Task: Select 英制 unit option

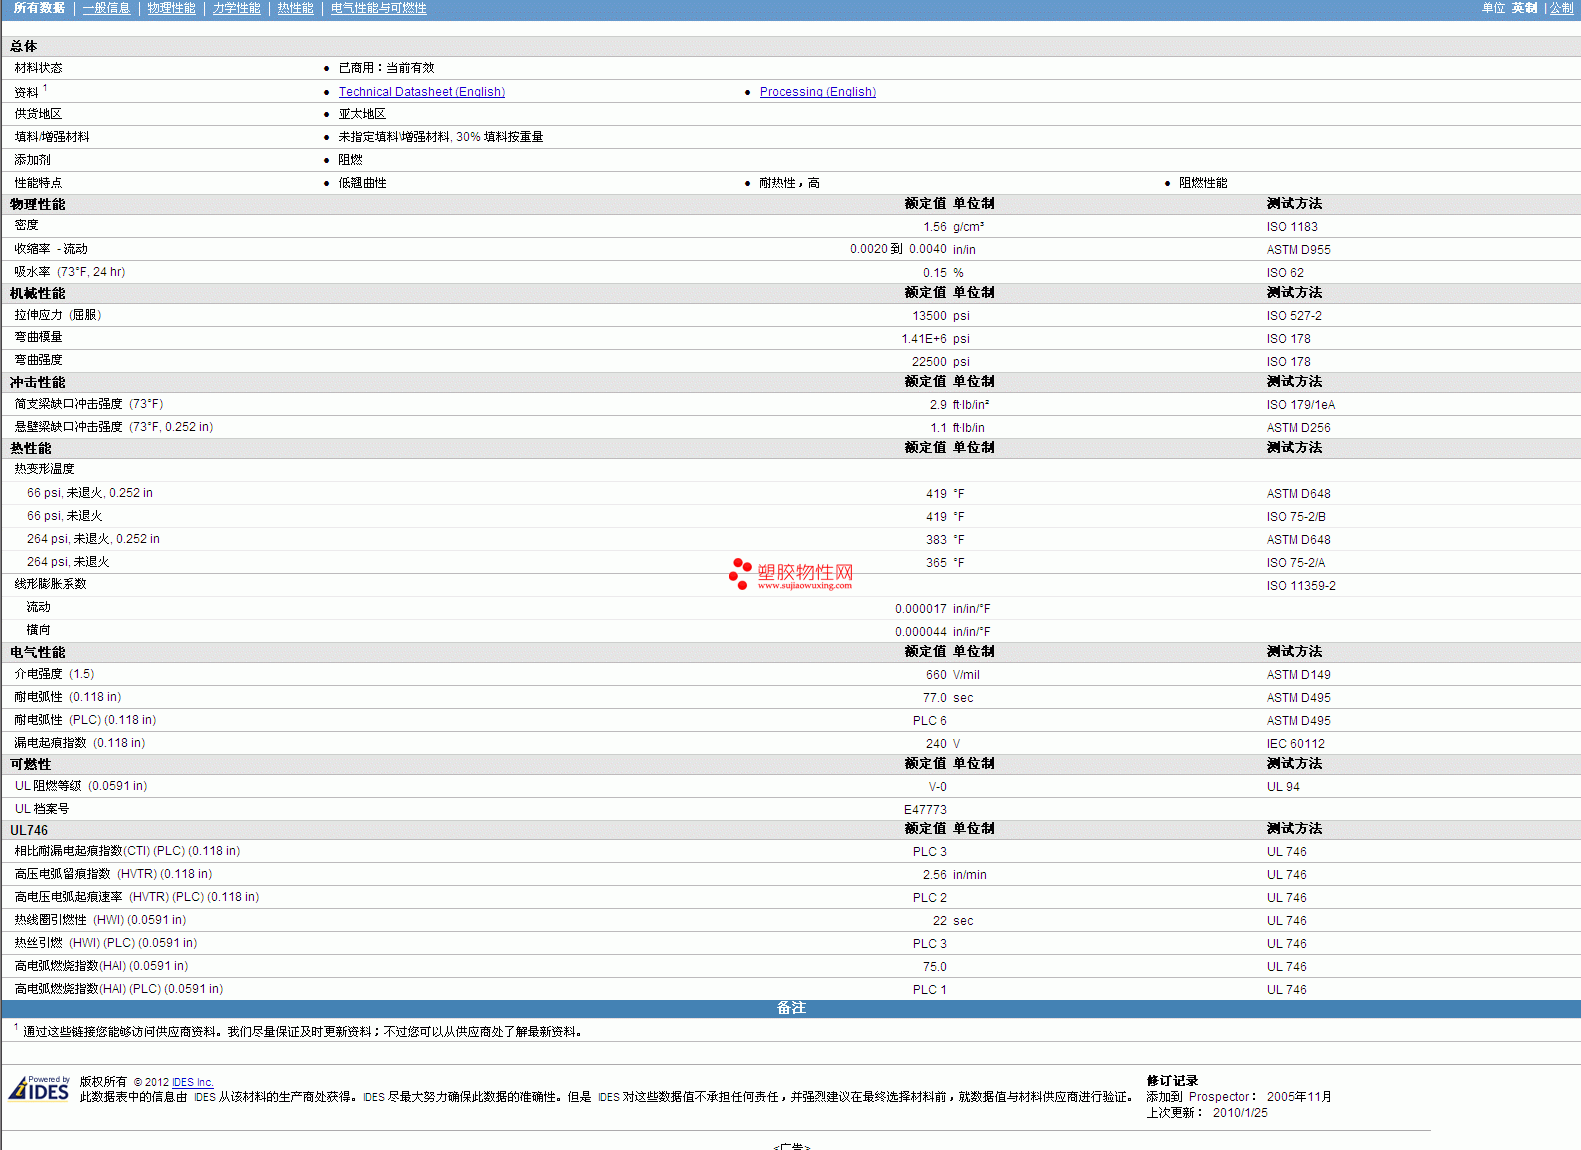Action: click(1524, 8)
